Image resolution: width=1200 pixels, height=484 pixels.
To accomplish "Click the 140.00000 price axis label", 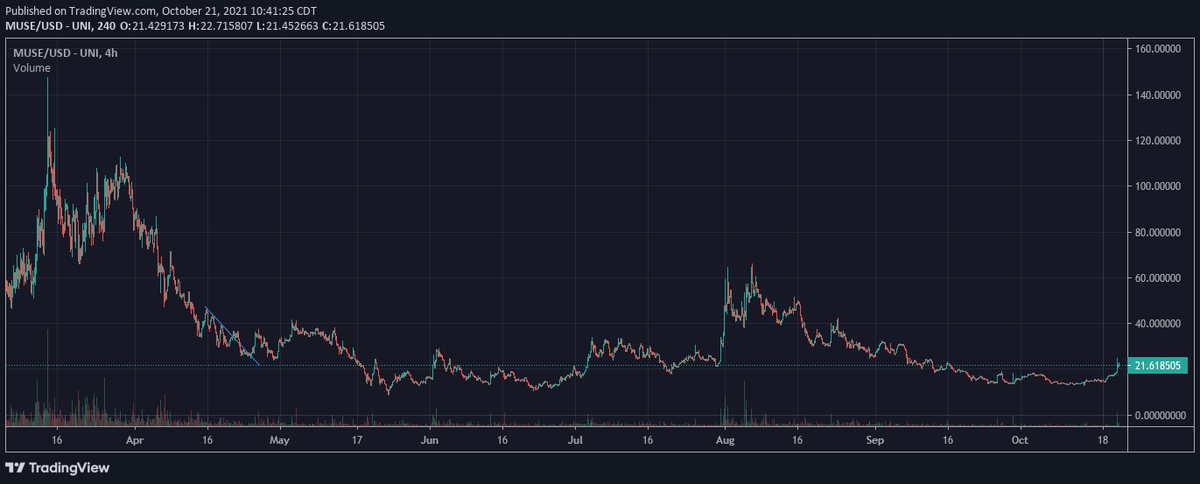I will 1160,95.
